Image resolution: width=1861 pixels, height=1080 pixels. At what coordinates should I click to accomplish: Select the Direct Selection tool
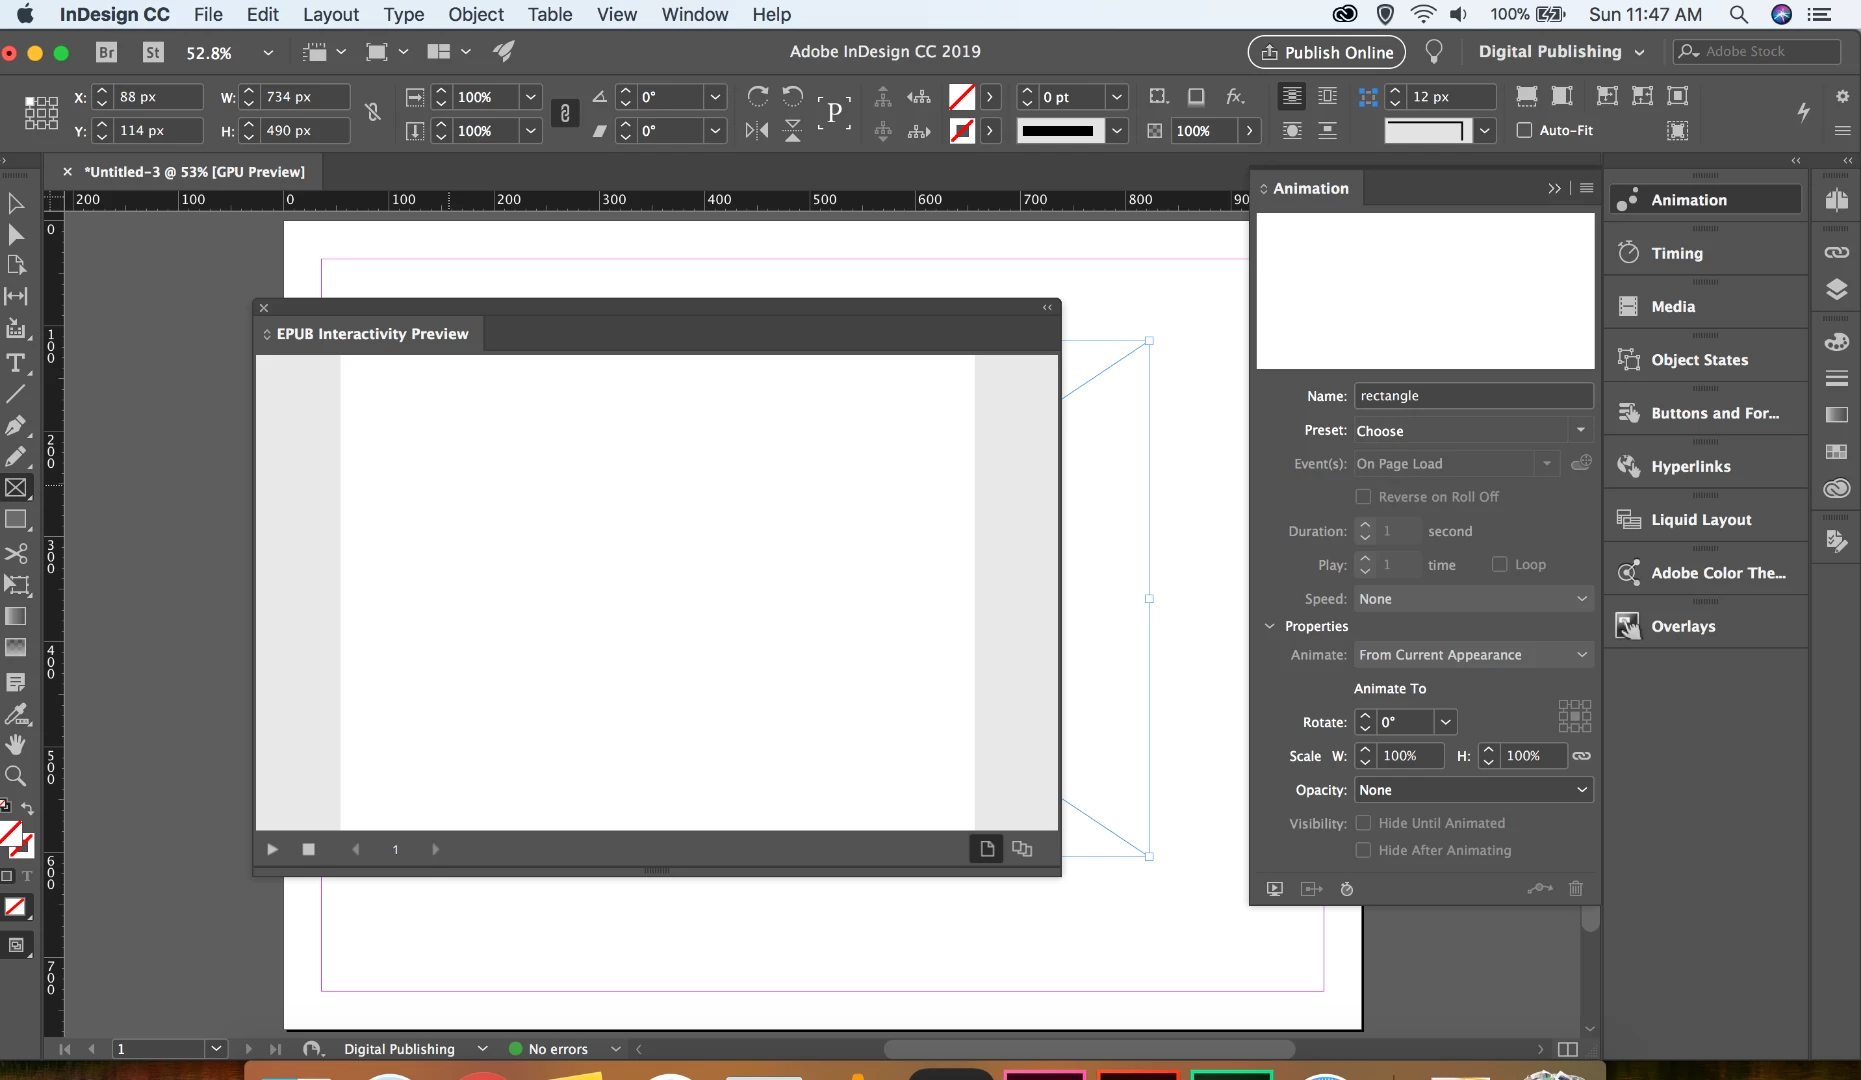(16, 234)
